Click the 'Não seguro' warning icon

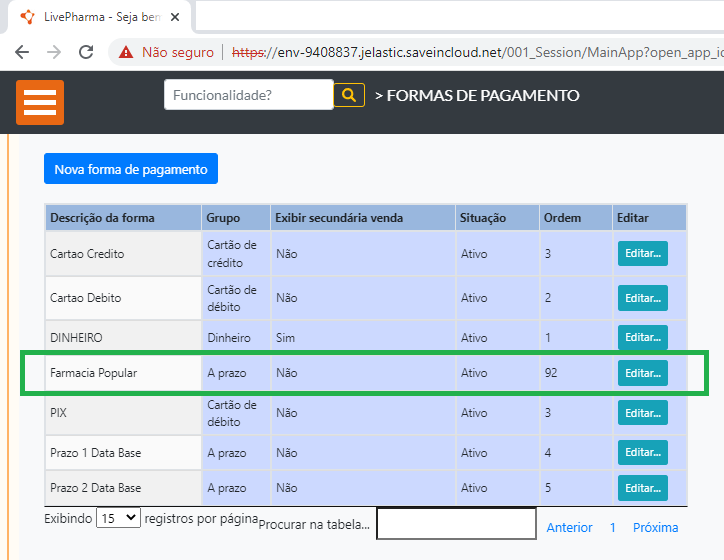tap(126, 52)
